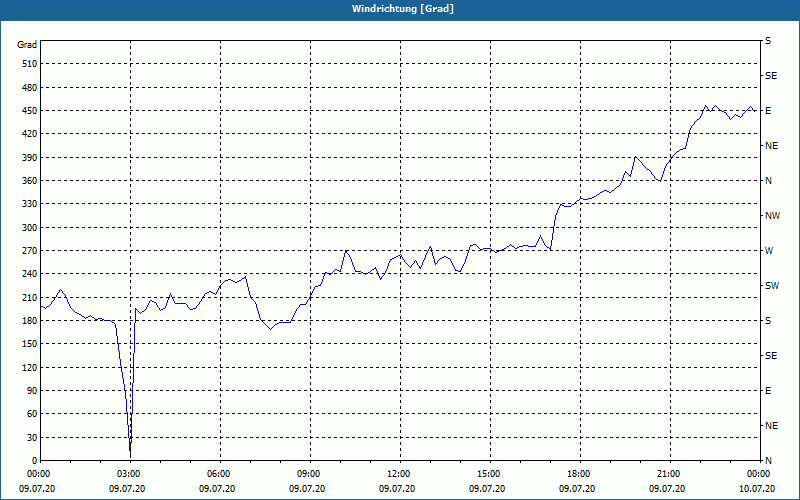
Task: Click the 0 degree axis label
Action: (35, 461)
